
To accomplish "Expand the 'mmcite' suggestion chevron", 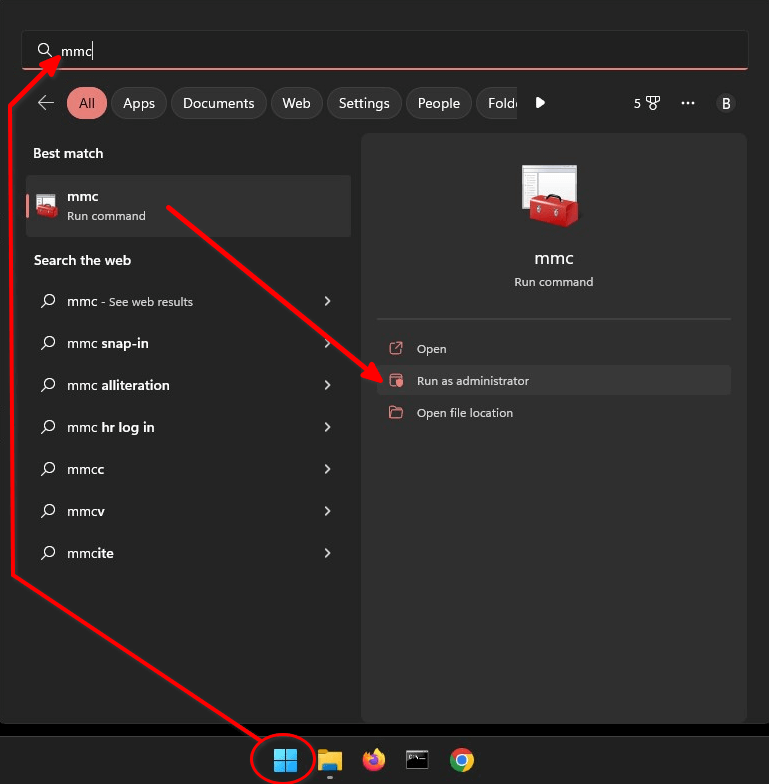I will pyautogui.click(x=328, y=553).
